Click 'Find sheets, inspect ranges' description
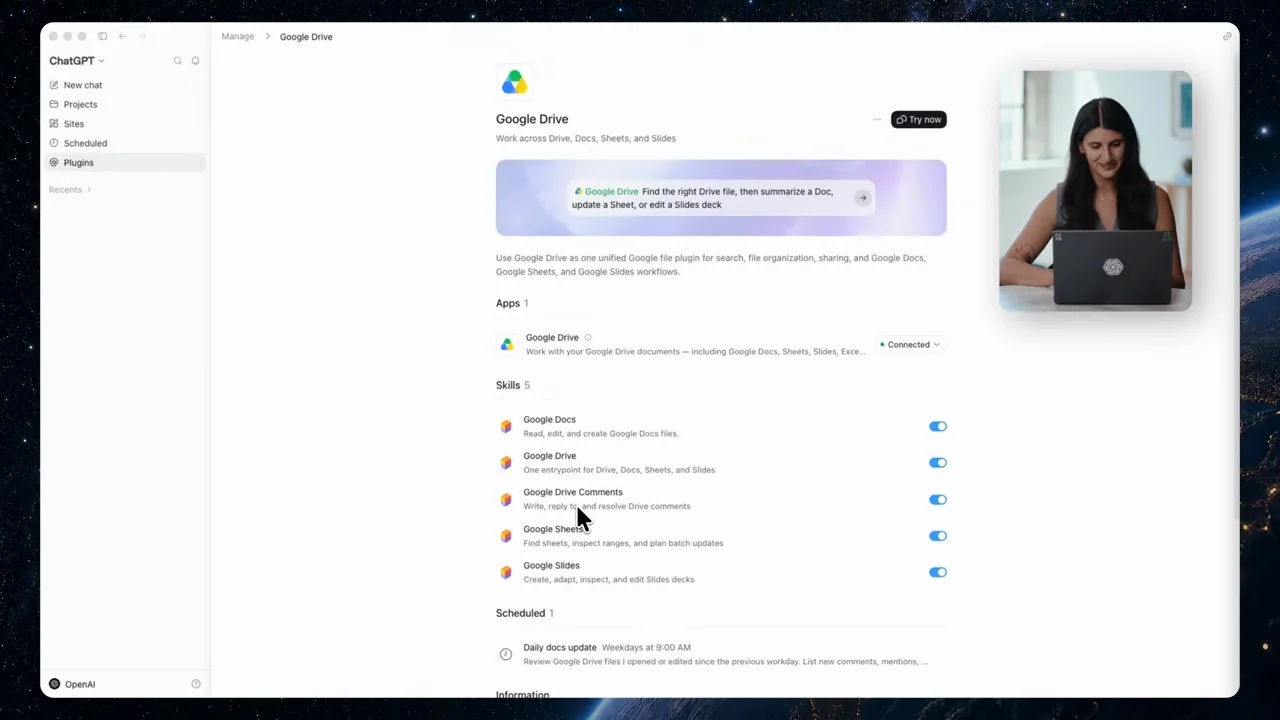Viewport: 1280px width, 720px height. point(623,543)
